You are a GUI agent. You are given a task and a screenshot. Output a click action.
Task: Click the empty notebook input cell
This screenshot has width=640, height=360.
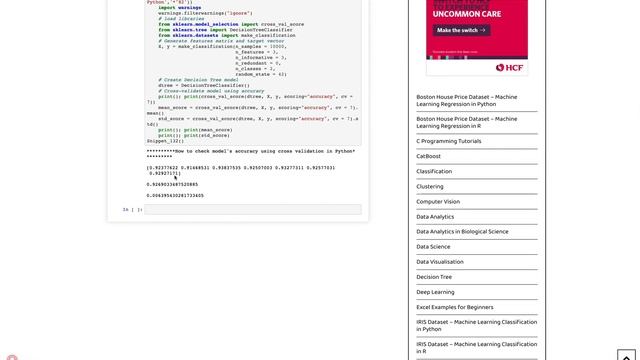[253, 209]
